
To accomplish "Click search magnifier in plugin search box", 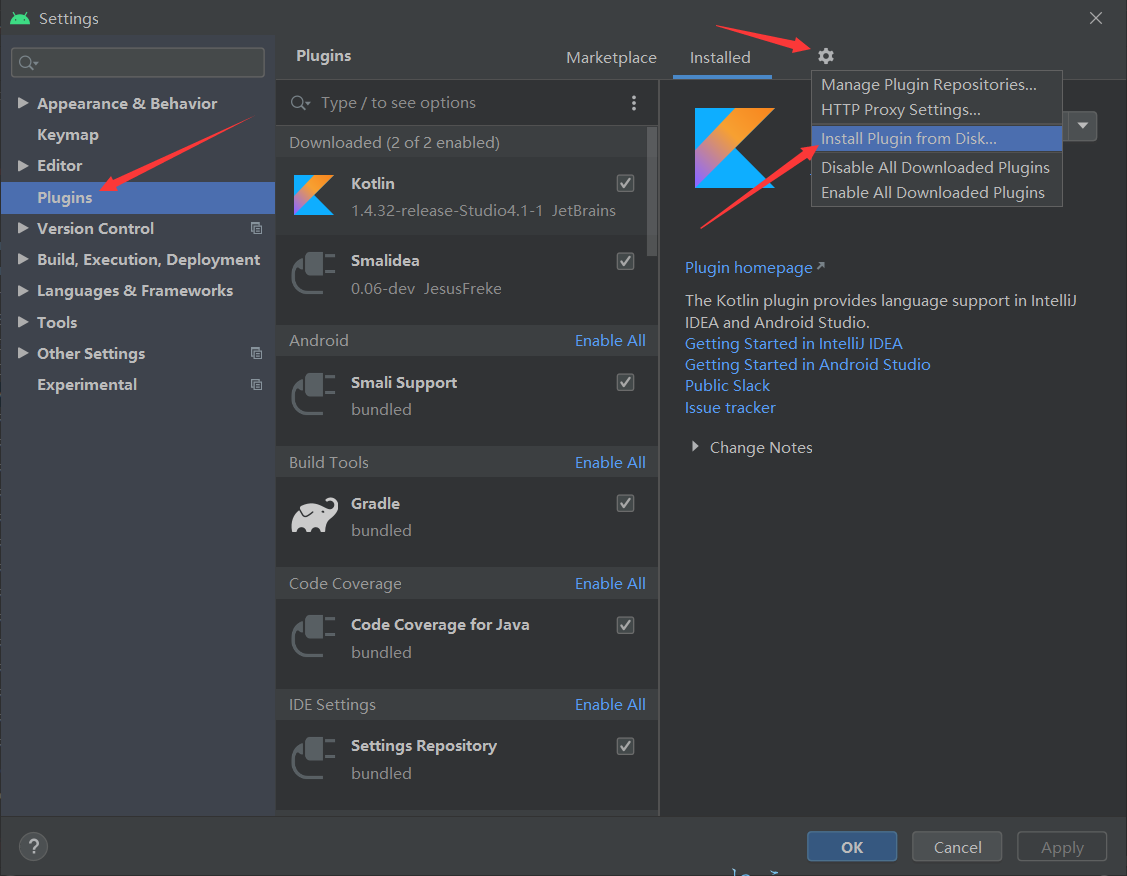I will [x=300, y=103].
